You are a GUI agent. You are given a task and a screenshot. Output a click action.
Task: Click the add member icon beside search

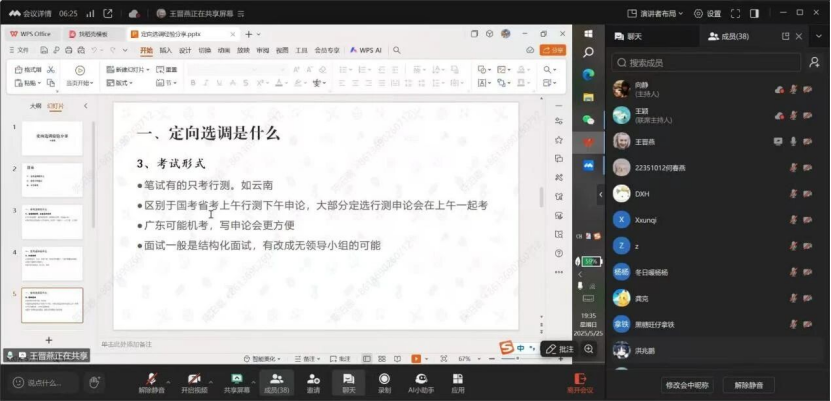pos(817,62)
